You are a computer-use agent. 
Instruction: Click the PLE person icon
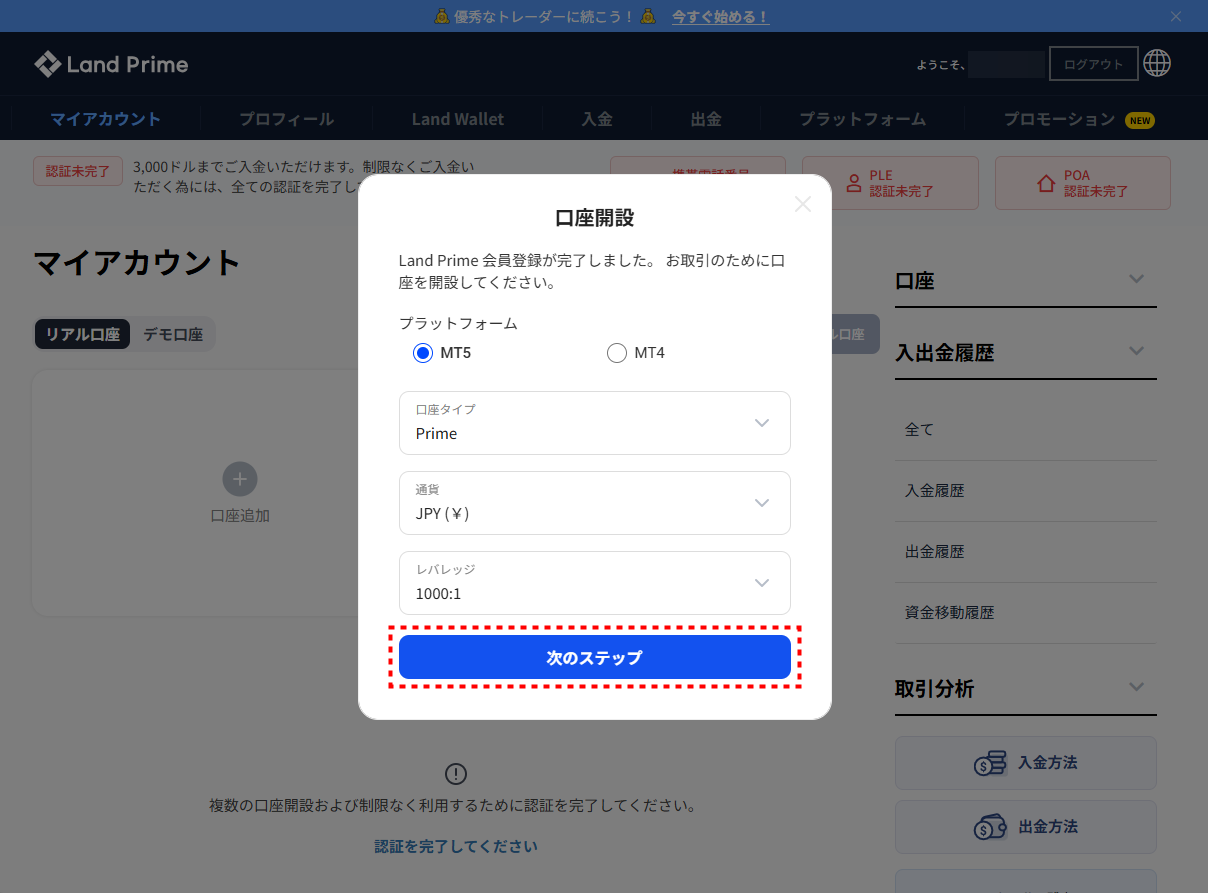point(854,183)
